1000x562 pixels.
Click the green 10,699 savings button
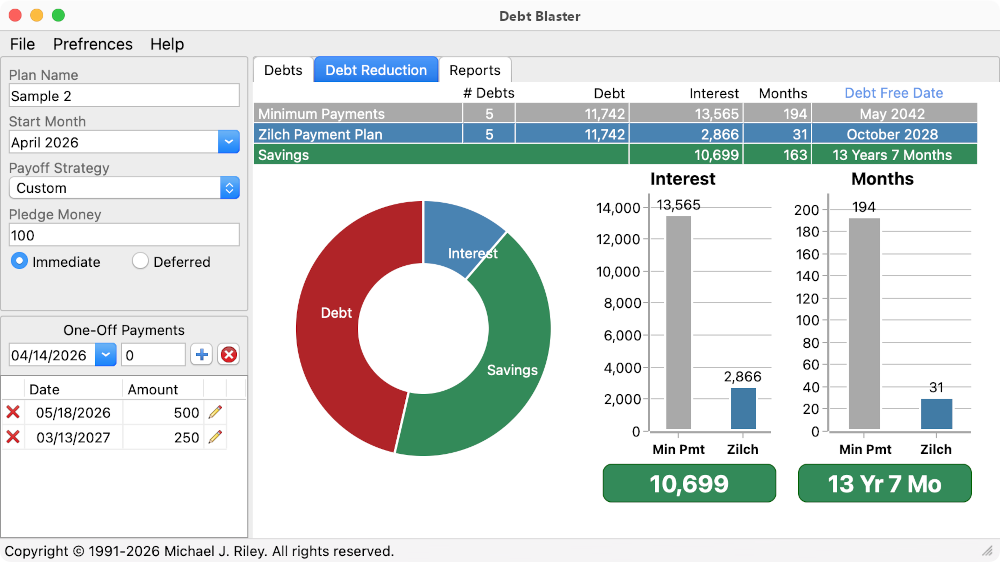click(689, 484)
